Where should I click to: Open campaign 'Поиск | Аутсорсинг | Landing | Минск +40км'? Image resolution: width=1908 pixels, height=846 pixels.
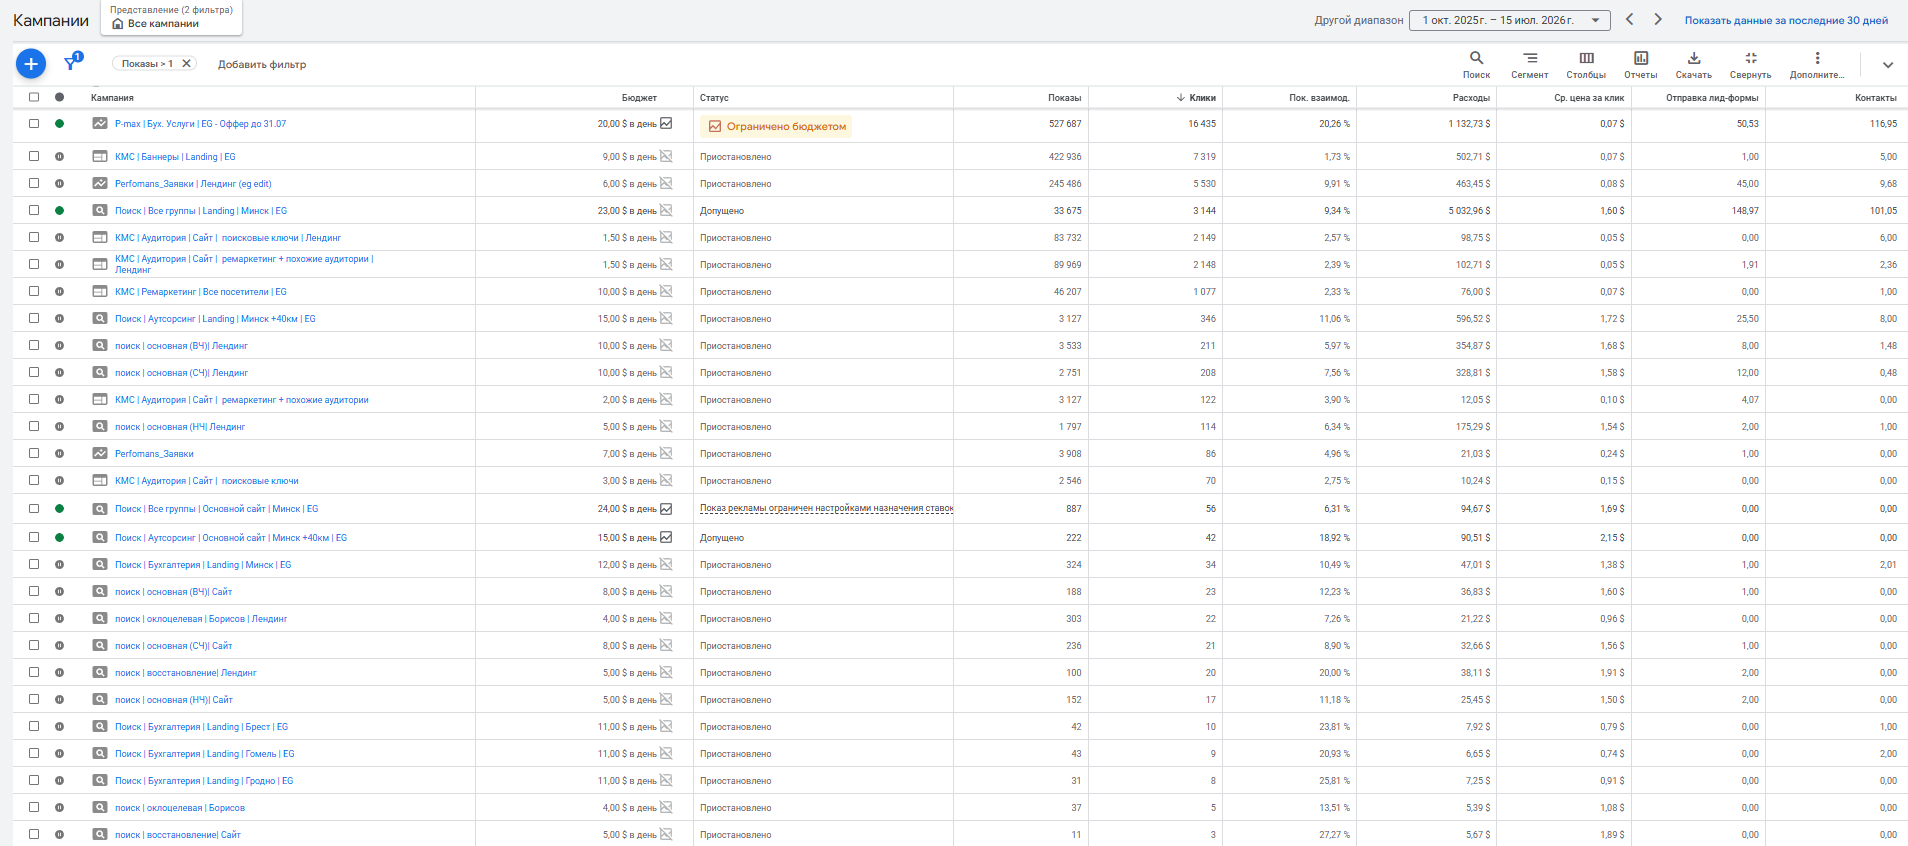(x=215, y=319)
